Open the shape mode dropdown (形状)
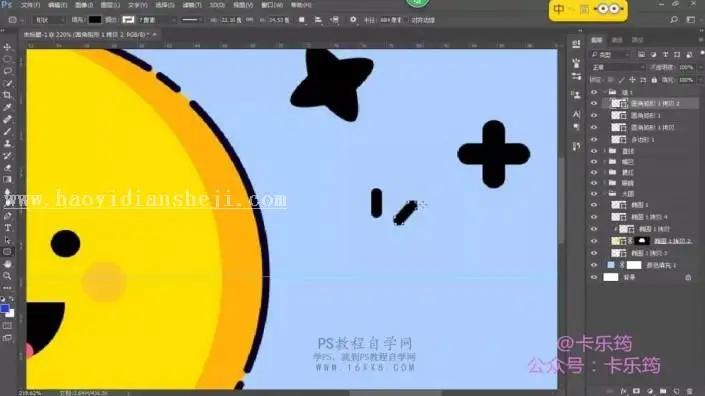 tap(48, 20)
